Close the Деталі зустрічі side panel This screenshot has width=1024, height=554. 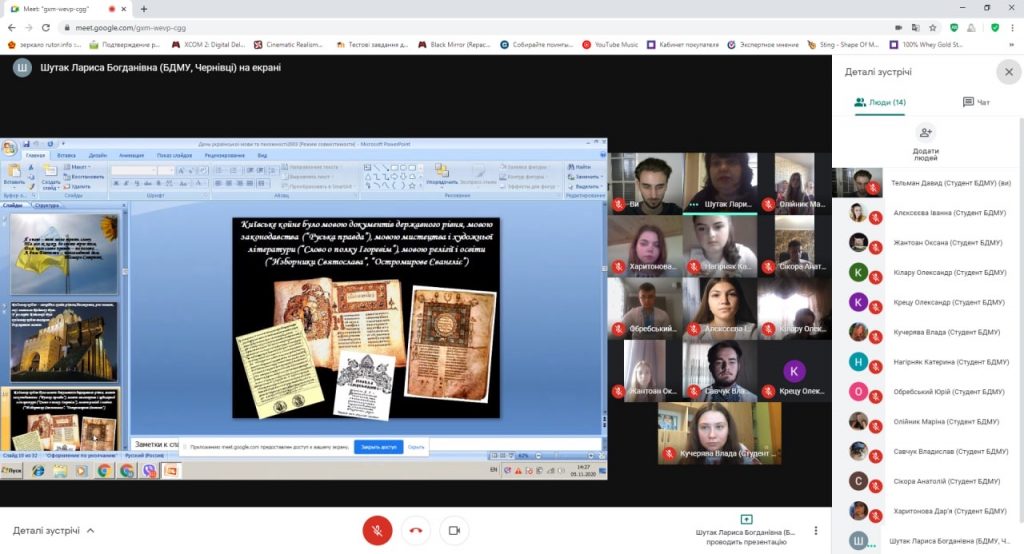coord(1008,72)
